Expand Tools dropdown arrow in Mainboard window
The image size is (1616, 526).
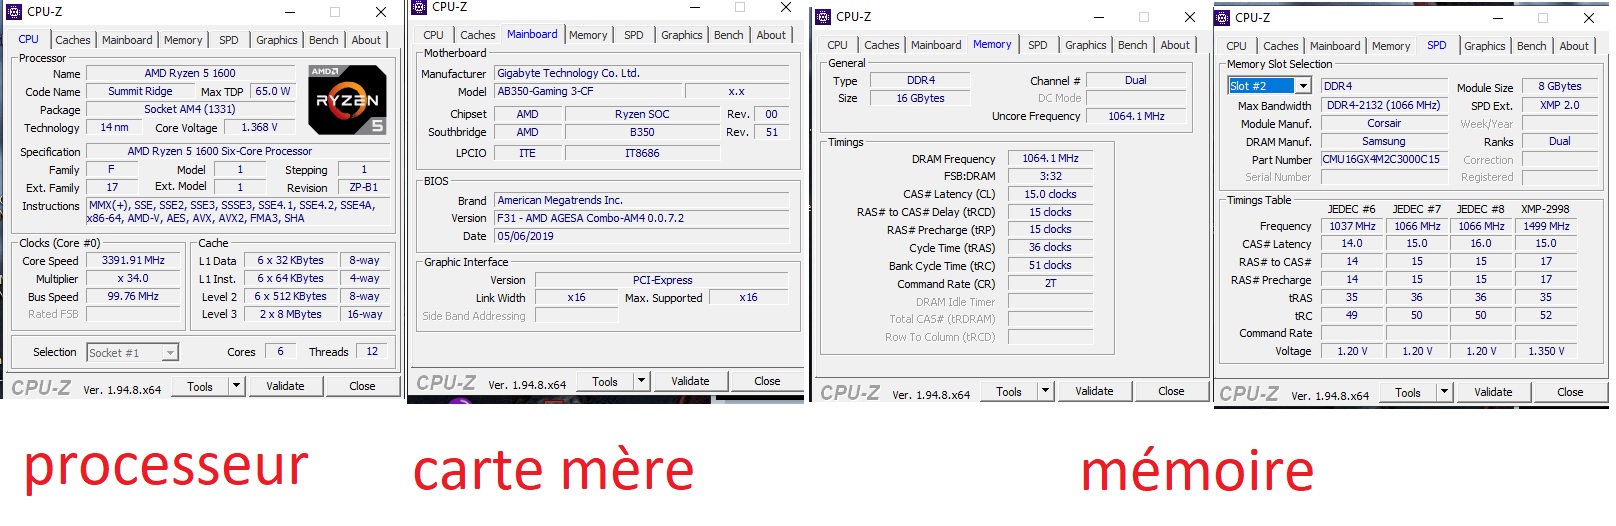pos(642,381)
